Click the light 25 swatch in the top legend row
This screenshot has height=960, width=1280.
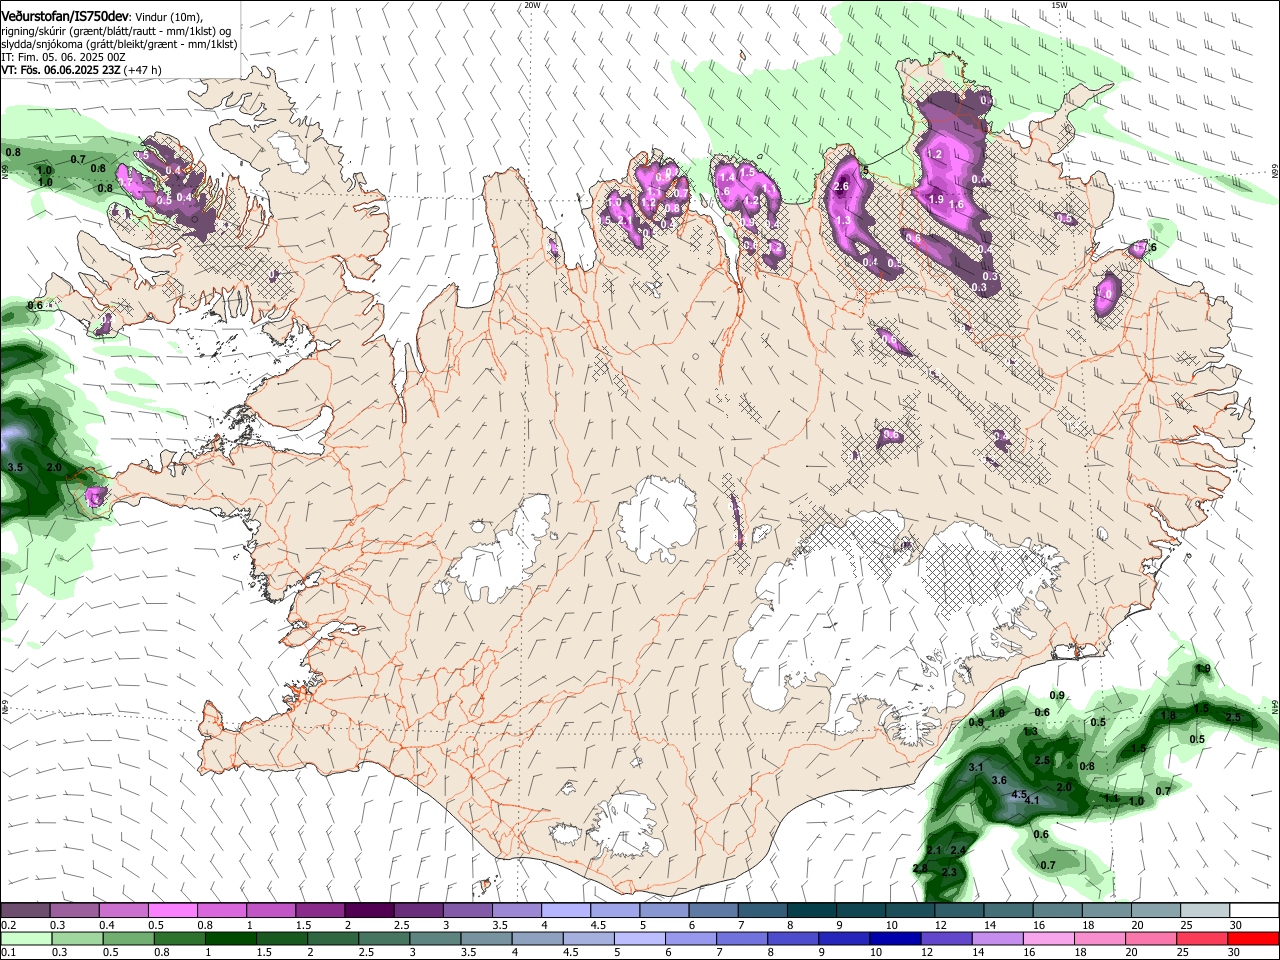(x=1205, y=910)
